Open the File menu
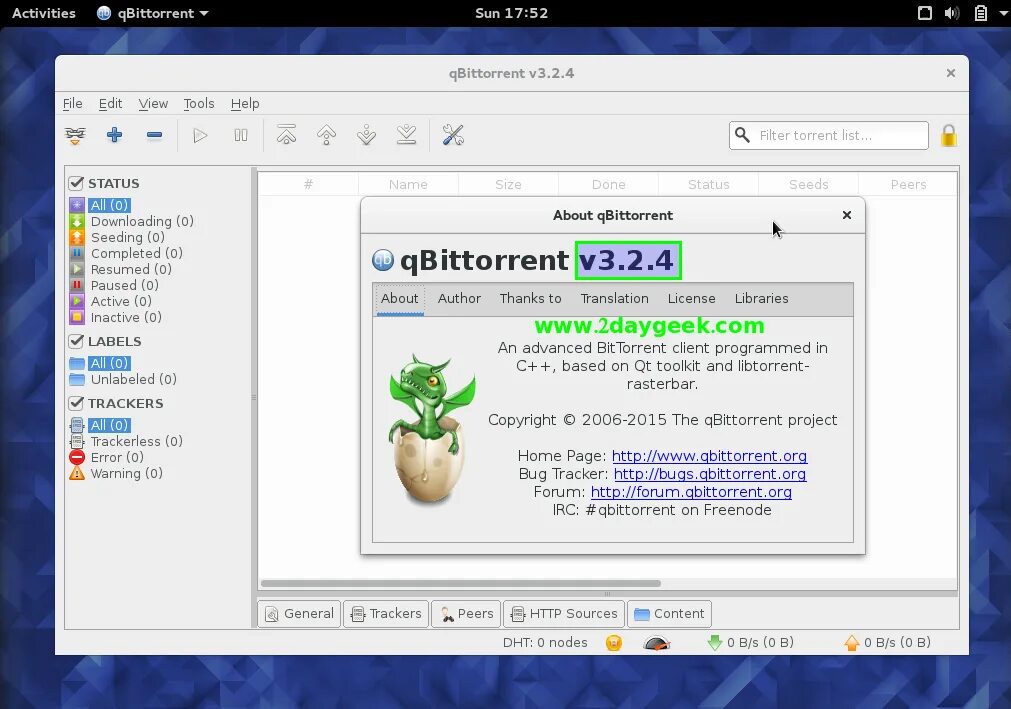Viewport: 1011px width, 709px height. 72,103
